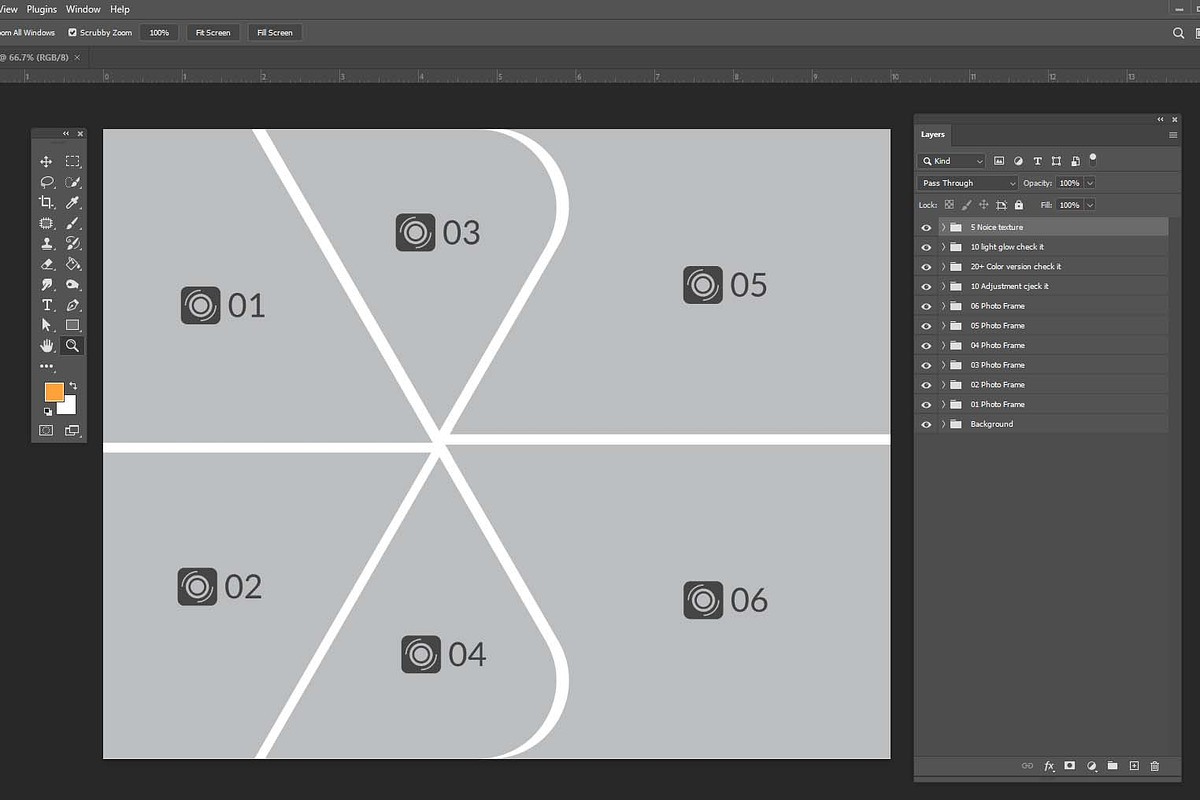Click the Fit Screen button

[x=213, y=33]
